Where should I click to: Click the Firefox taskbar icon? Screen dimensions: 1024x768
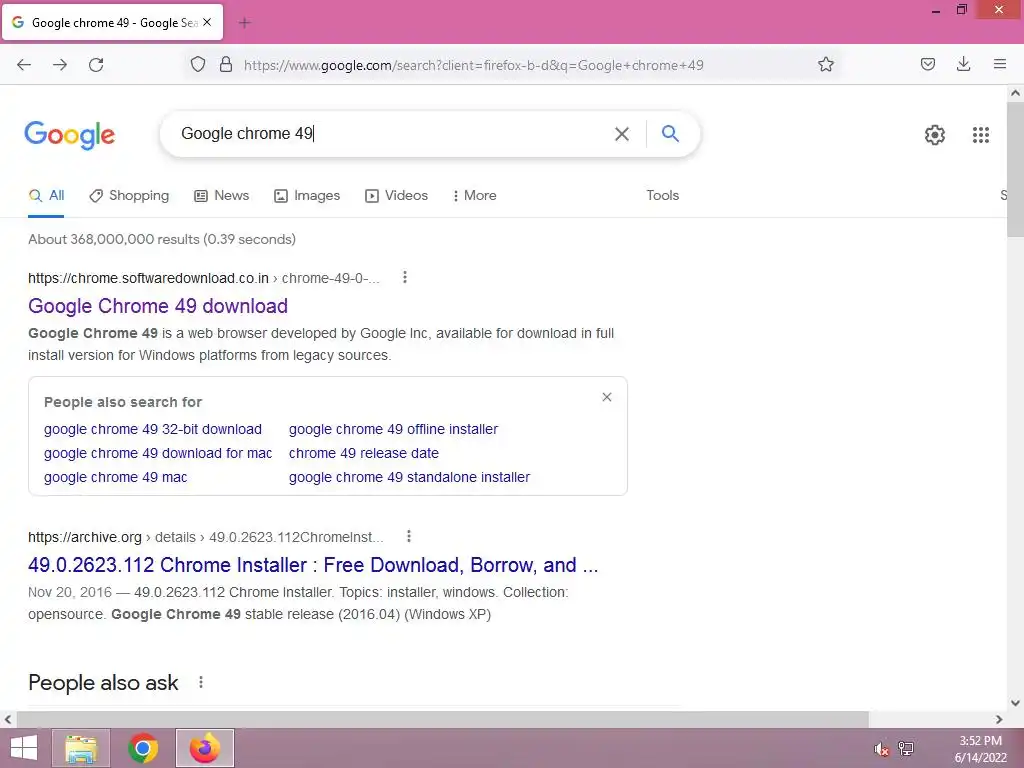205,748
